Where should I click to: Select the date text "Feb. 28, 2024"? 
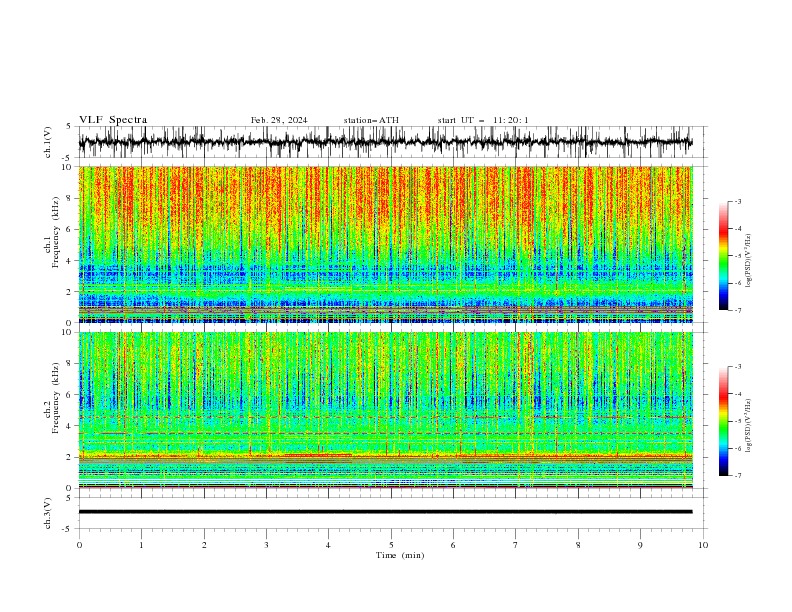click(279, 120)
